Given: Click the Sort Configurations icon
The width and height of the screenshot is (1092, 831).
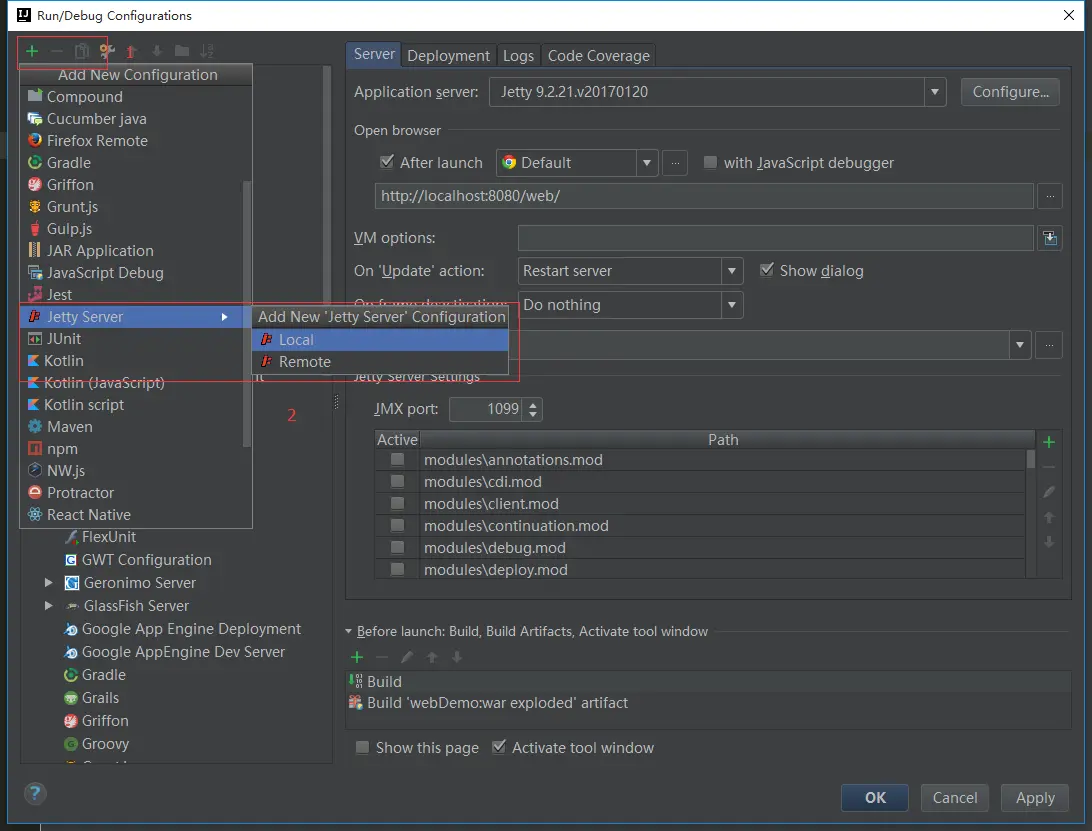Looking at the screenshot, I should [207, 51].
